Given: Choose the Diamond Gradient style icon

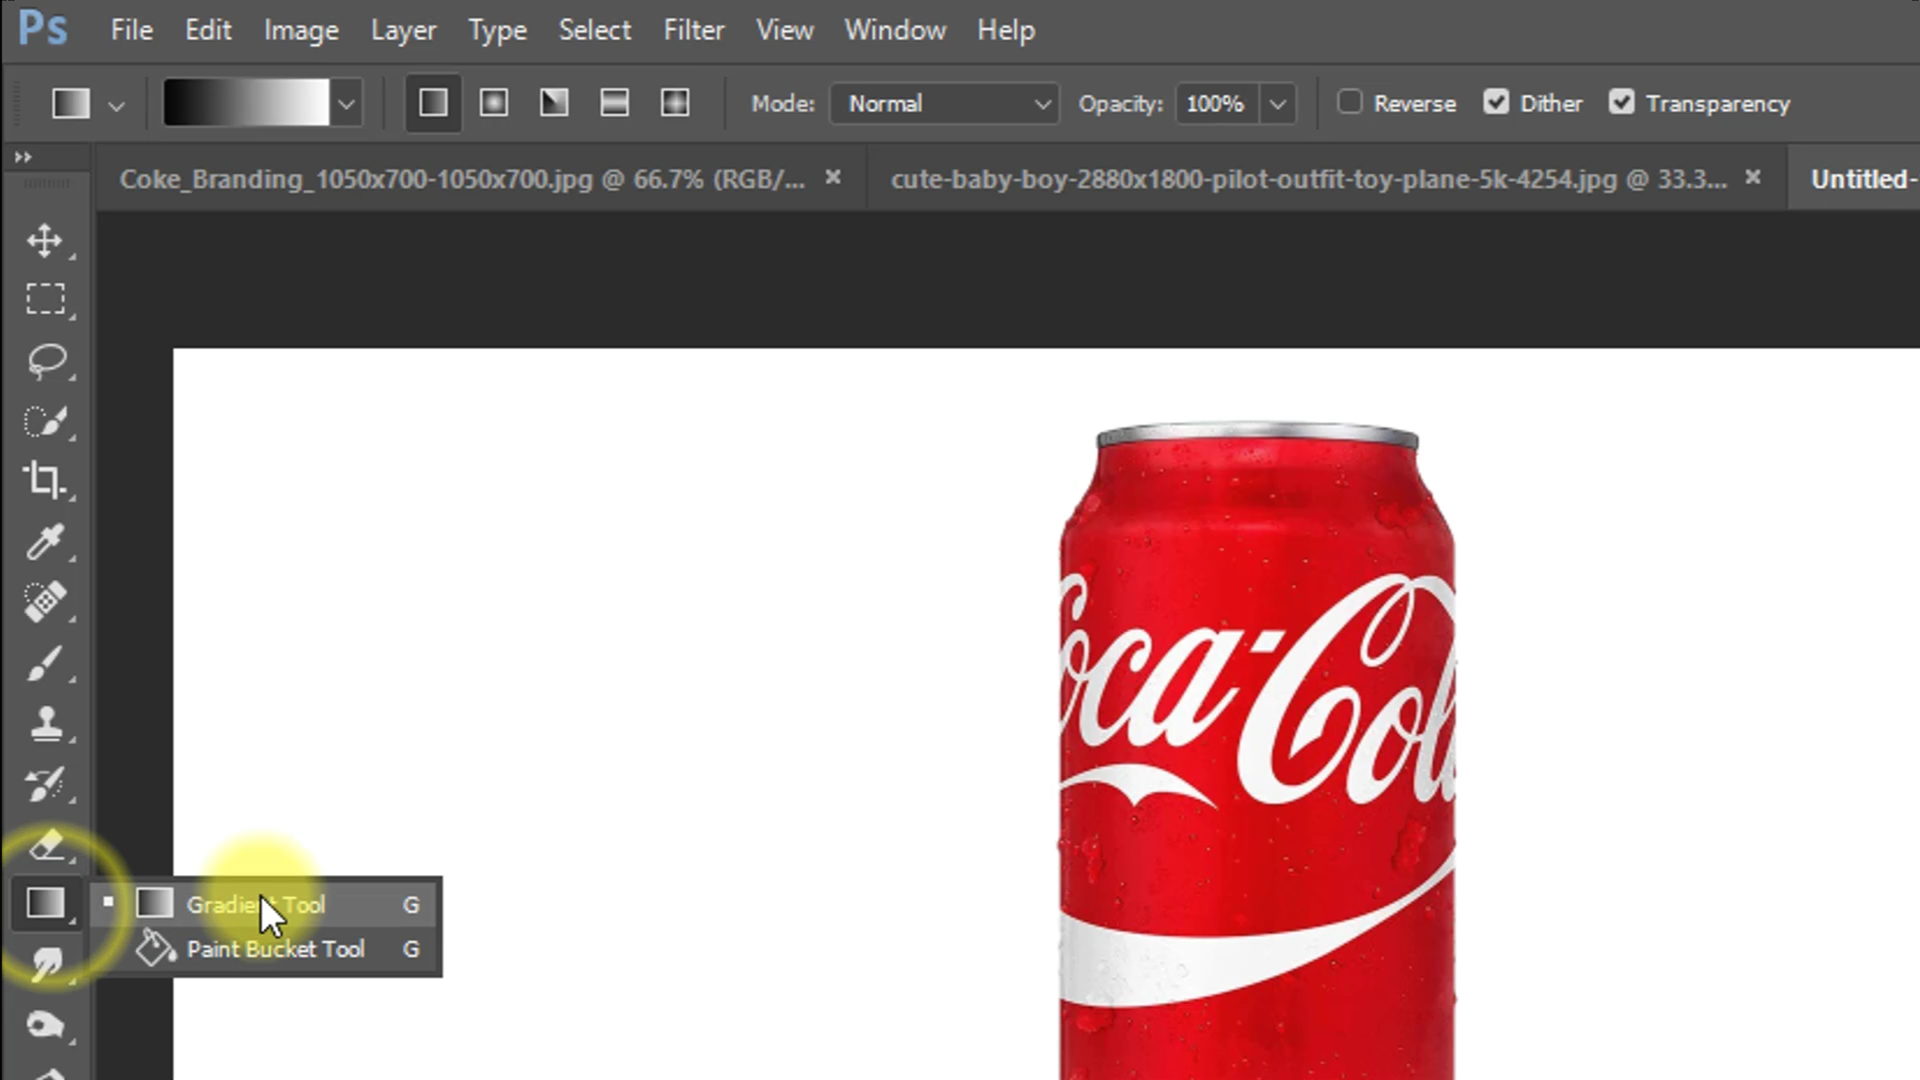Looking at the screenshot, I should [x=675, y=103].
